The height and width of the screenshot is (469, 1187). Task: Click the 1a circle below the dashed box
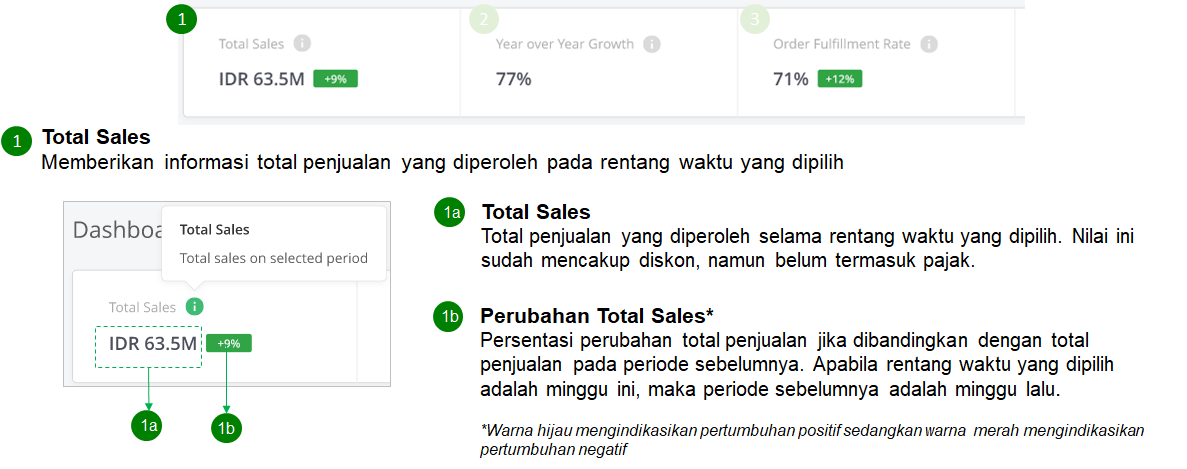[149, 426]
